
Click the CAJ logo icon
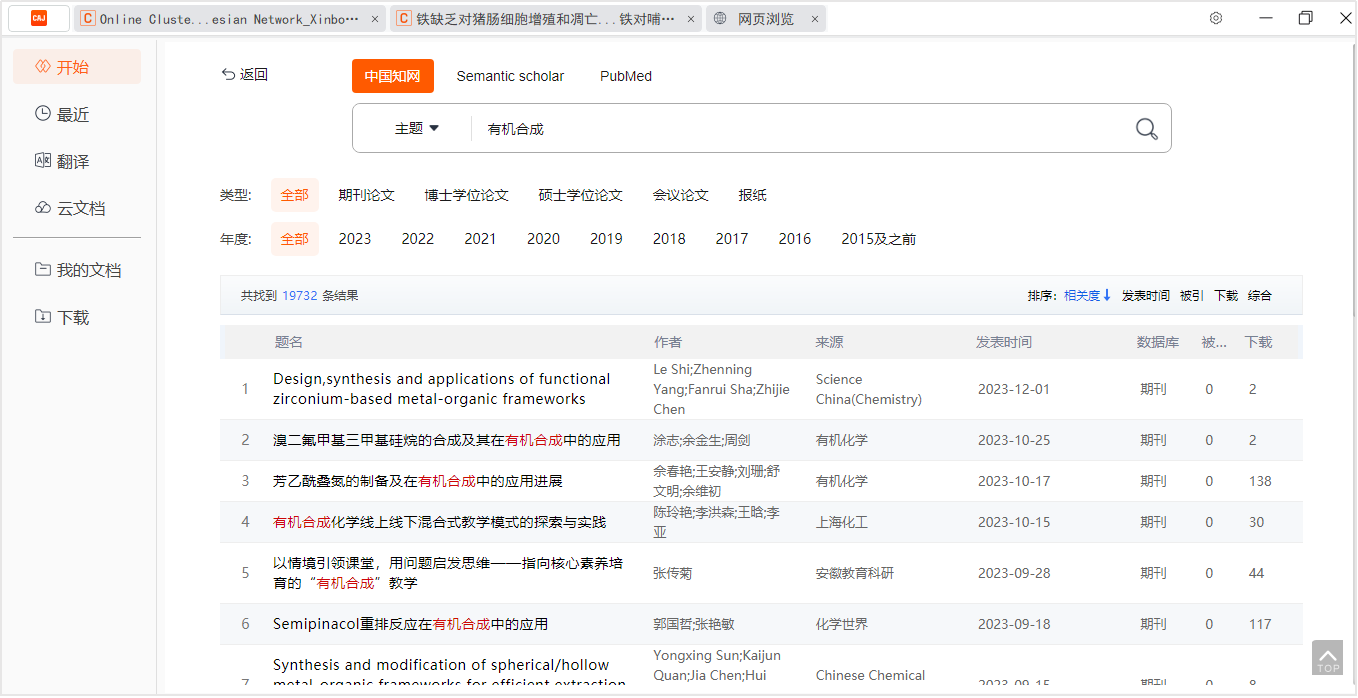click(x=39, y=18)
